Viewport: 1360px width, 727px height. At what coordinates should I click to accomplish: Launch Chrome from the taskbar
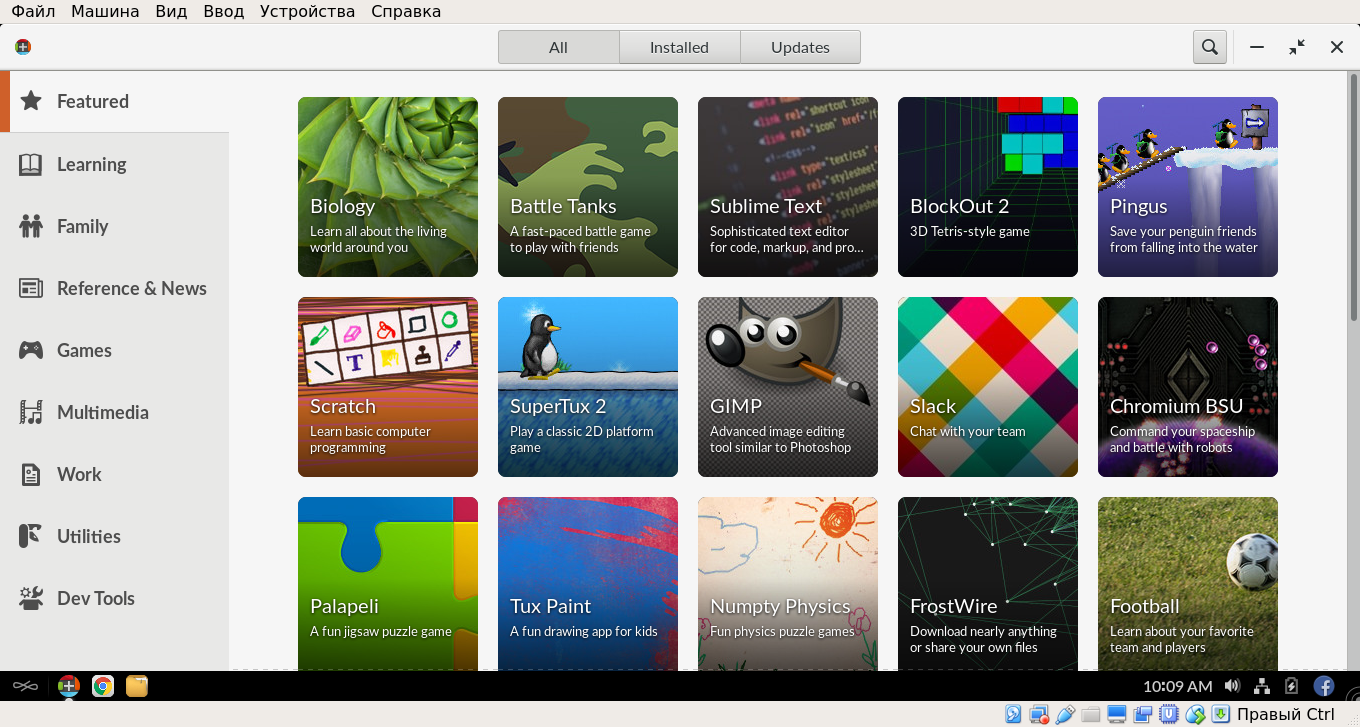click(102, 686)
